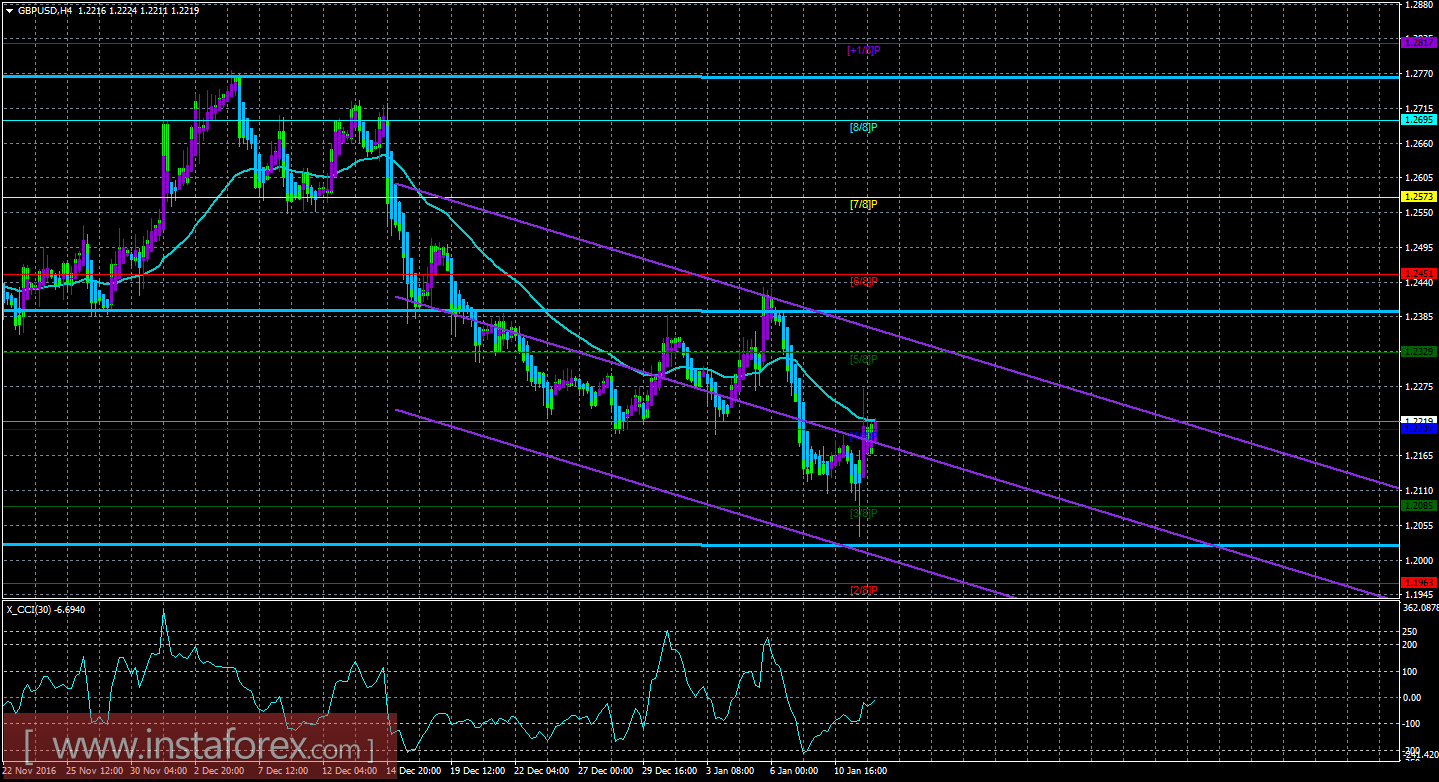1439x782 pixels.
Task: Click the green 1.2085 price tag
Action: point(1419,506)
